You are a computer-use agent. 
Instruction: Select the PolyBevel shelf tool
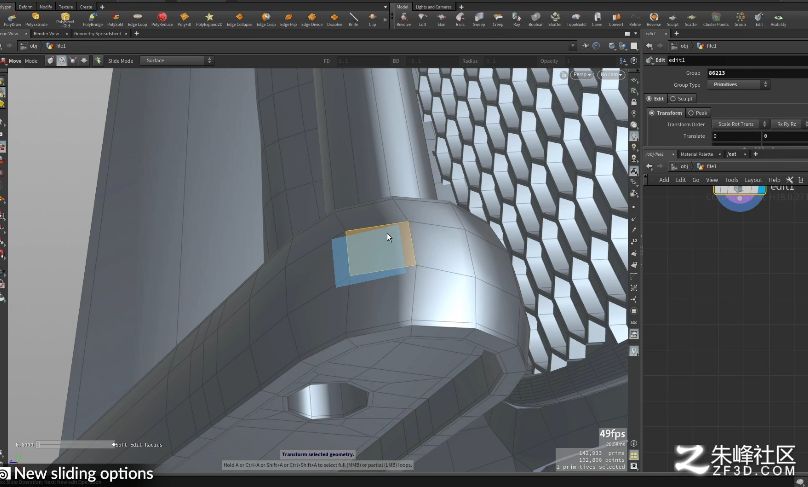click(65, 20)
